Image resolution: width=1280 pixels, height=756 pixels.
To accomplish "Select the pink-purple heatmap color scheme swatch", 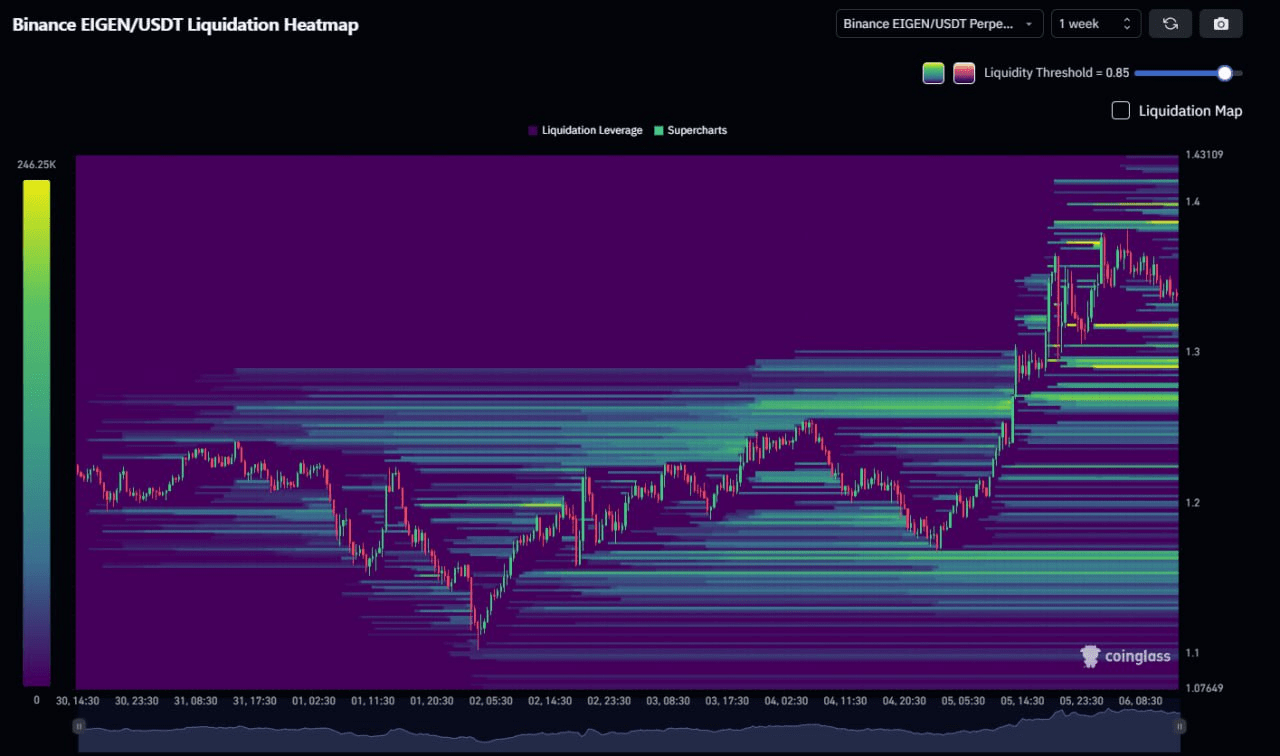I will click(x=964, y=73).
